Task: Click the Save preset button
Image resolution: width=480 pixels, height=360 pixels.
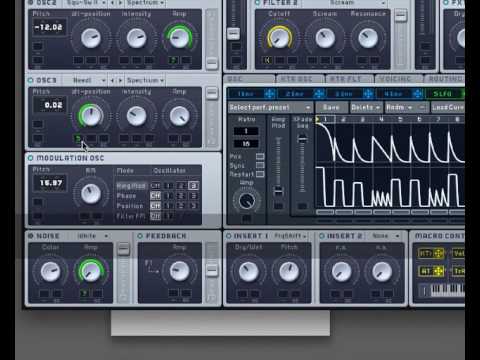Action: (331, 108)
